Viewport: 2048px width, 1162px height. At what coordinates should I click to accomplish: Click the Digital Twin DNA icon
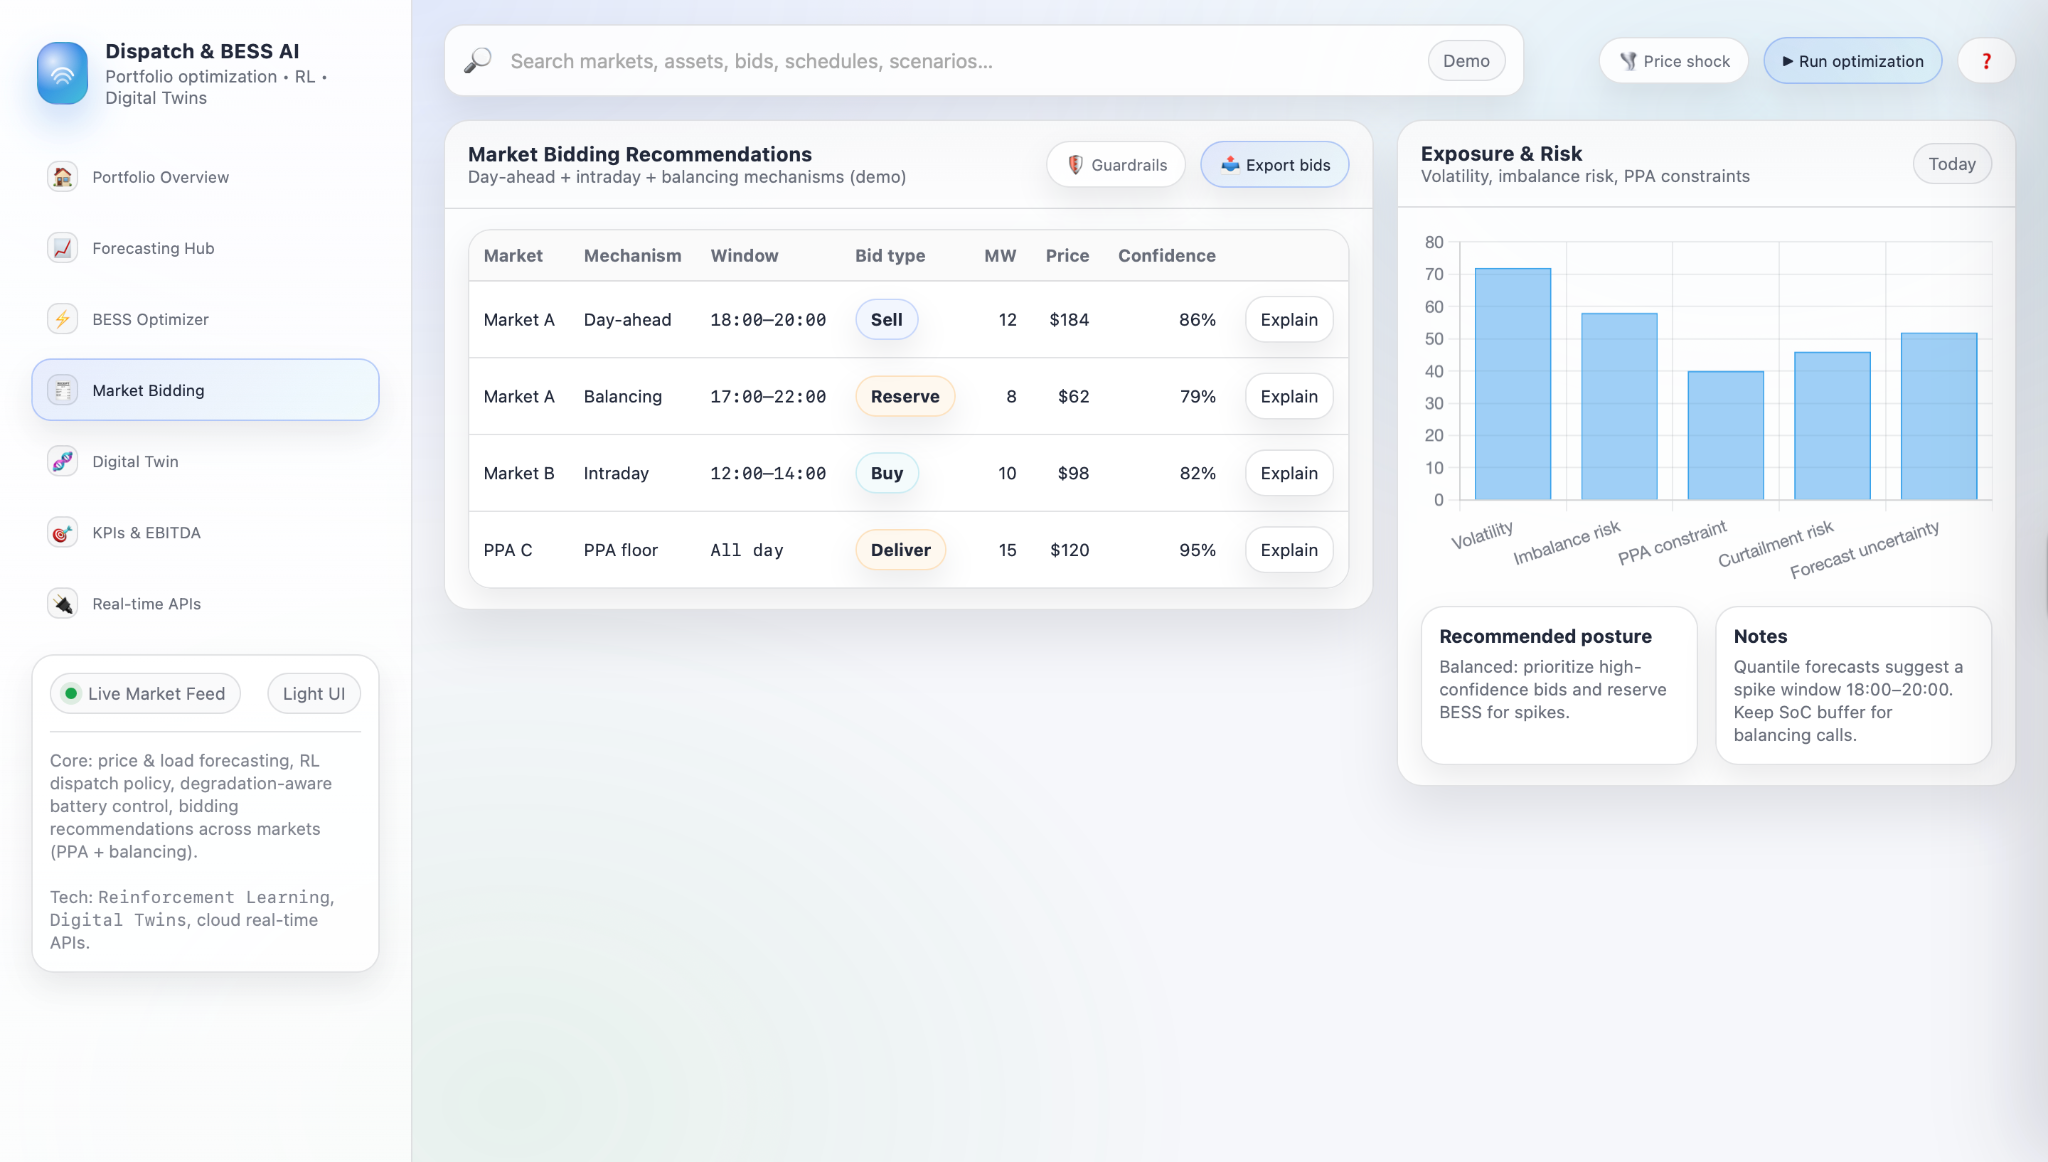click(62, 461)
